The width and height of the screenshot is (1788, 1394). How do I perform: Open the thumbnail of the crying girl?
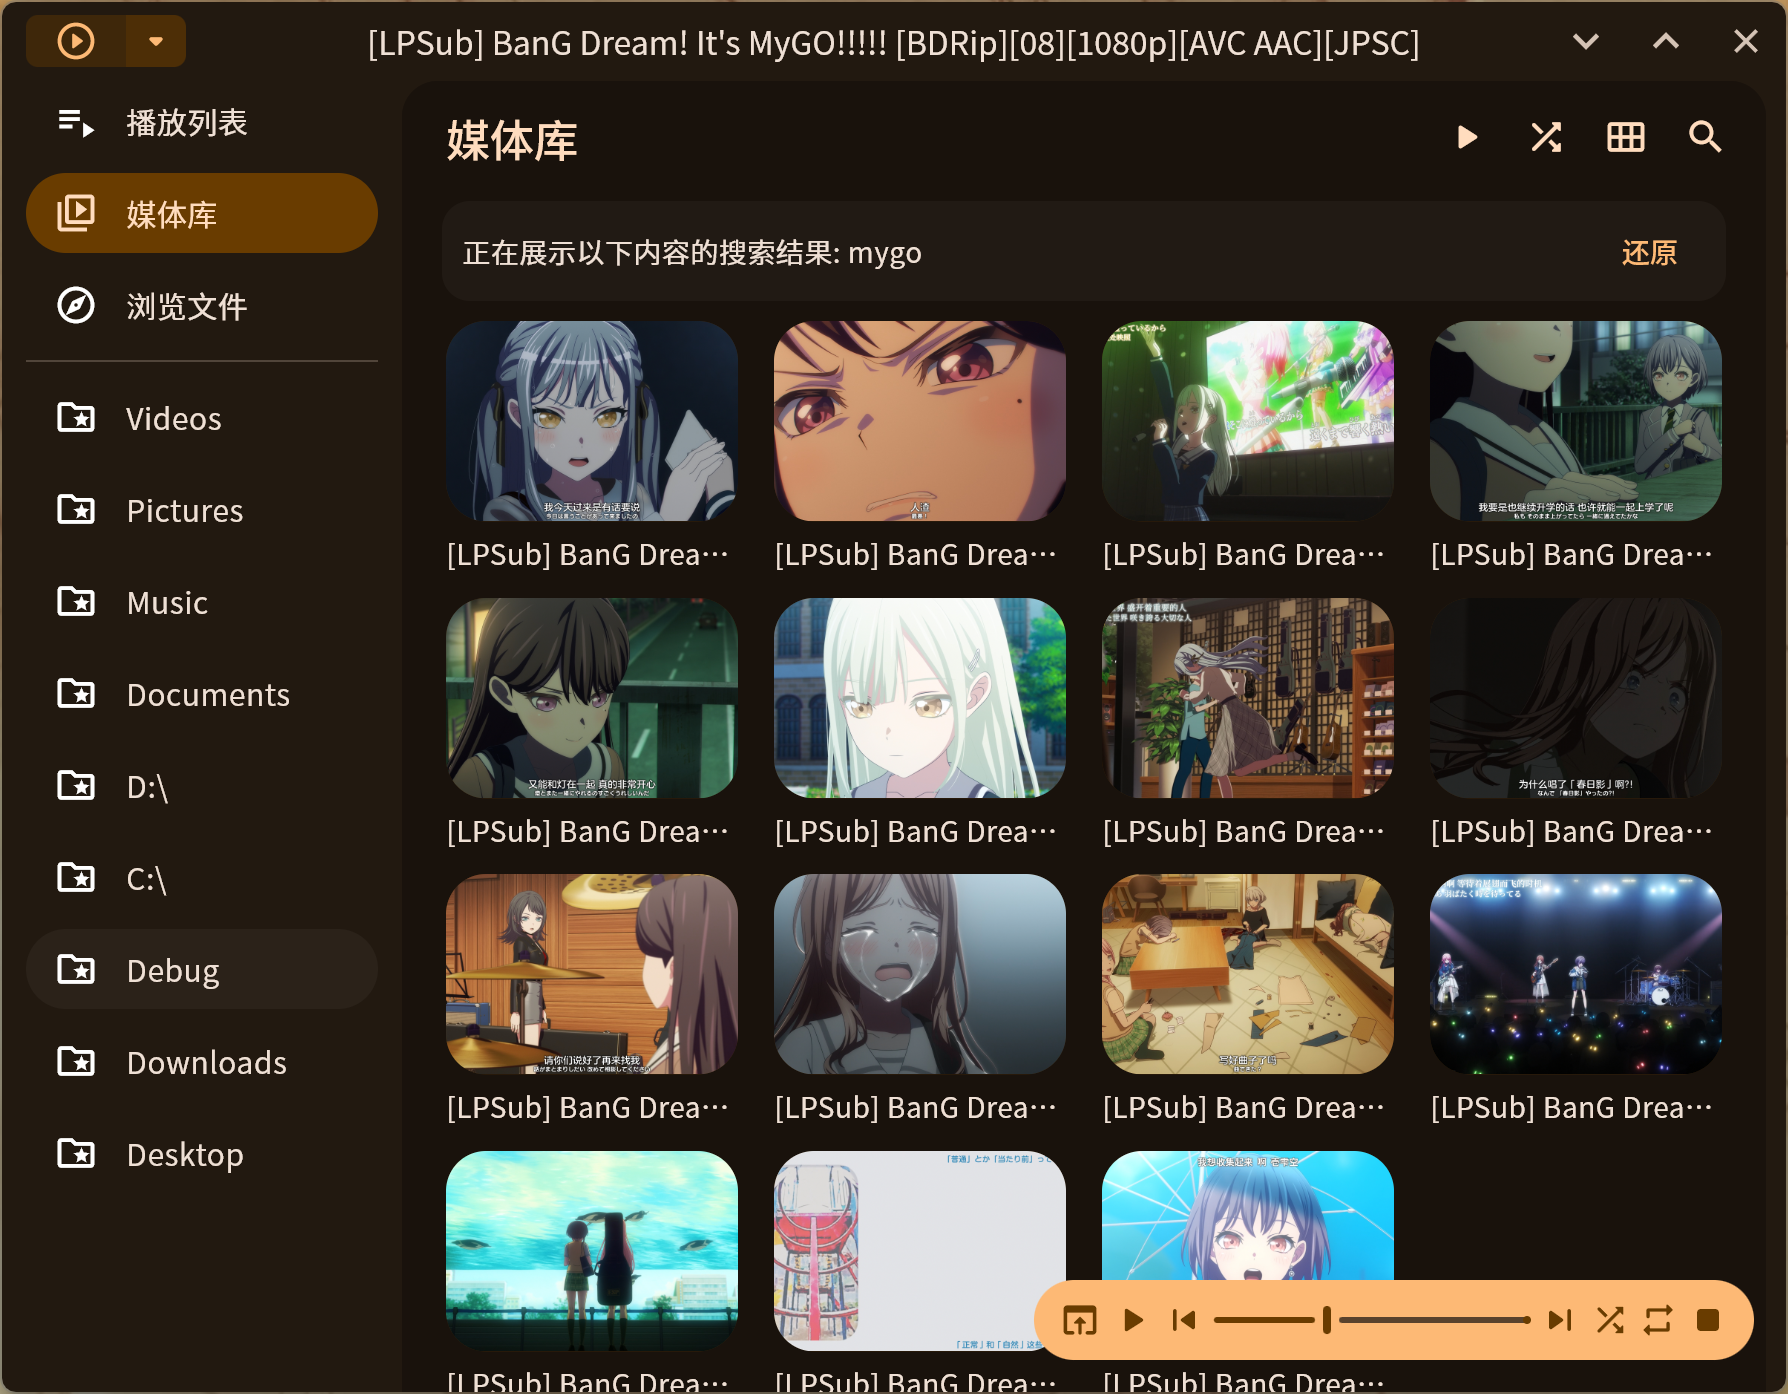[920, 974]
